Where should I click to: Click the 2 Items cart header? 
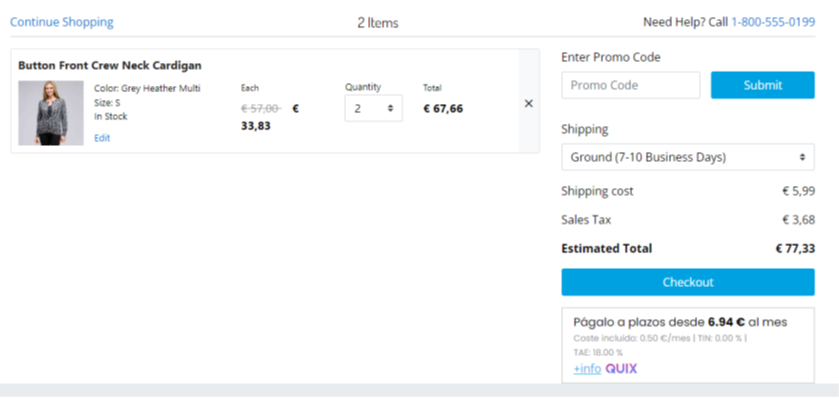[378, 23]
